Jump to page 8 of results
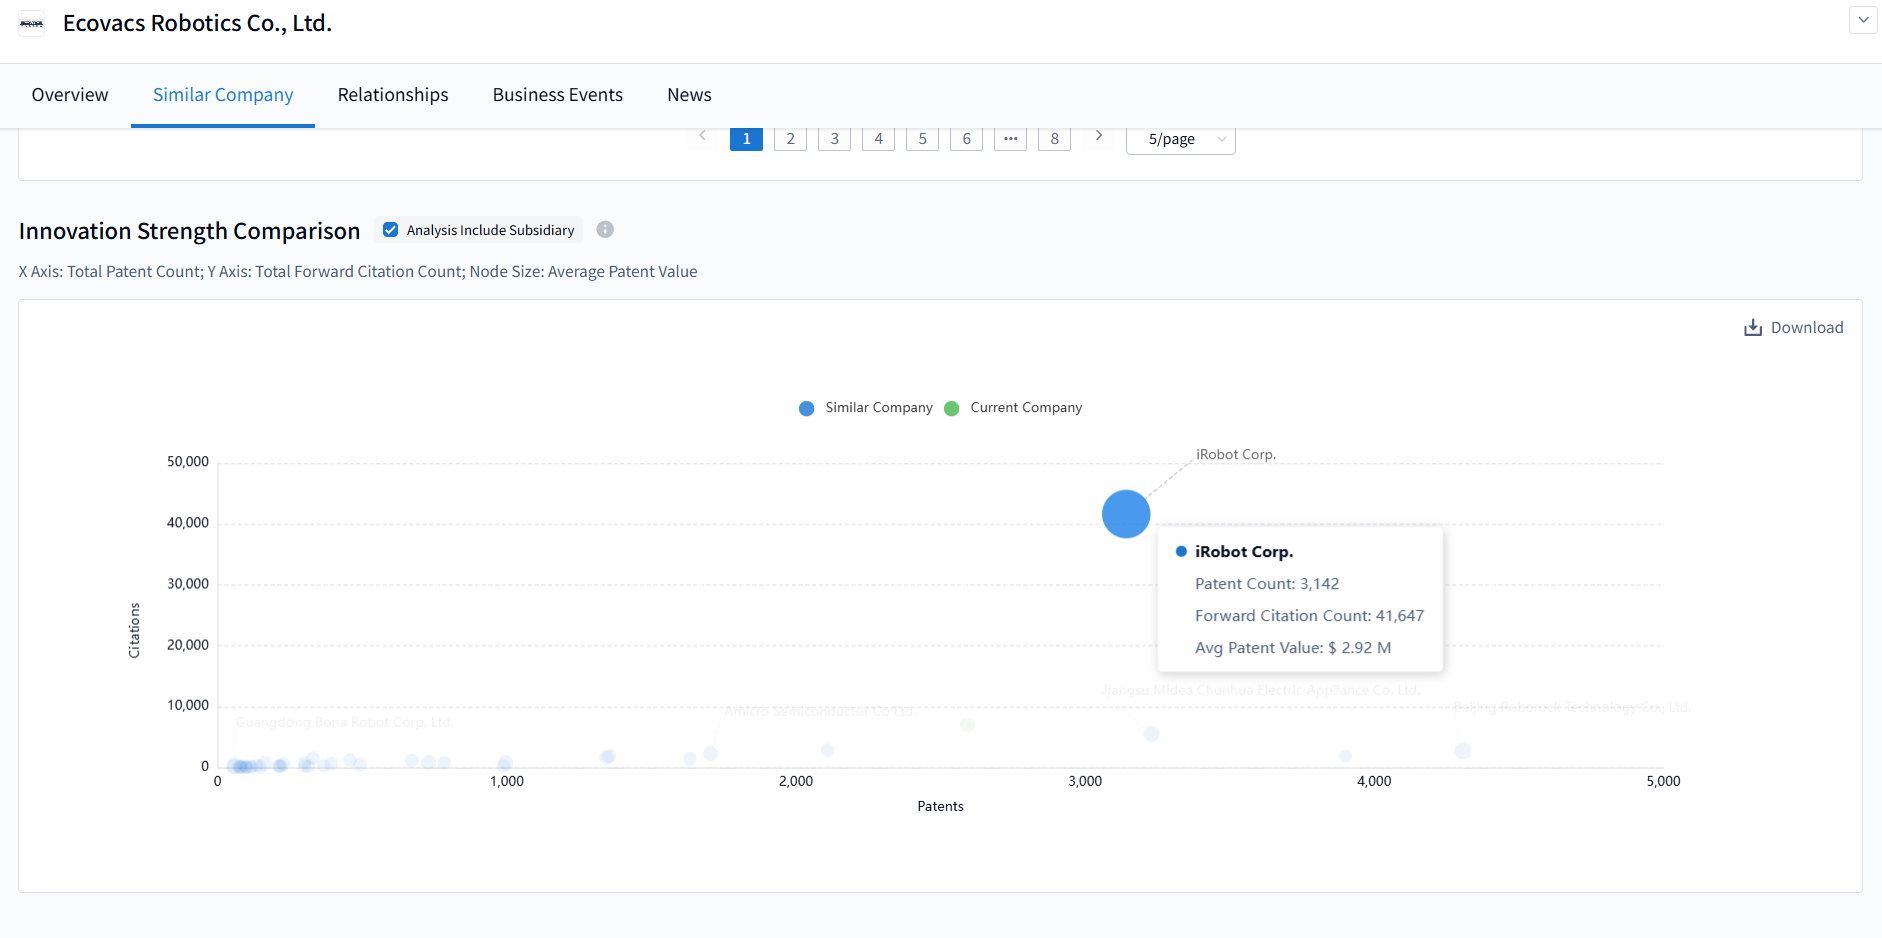Screen dimensions: 1882x938 1054,139
